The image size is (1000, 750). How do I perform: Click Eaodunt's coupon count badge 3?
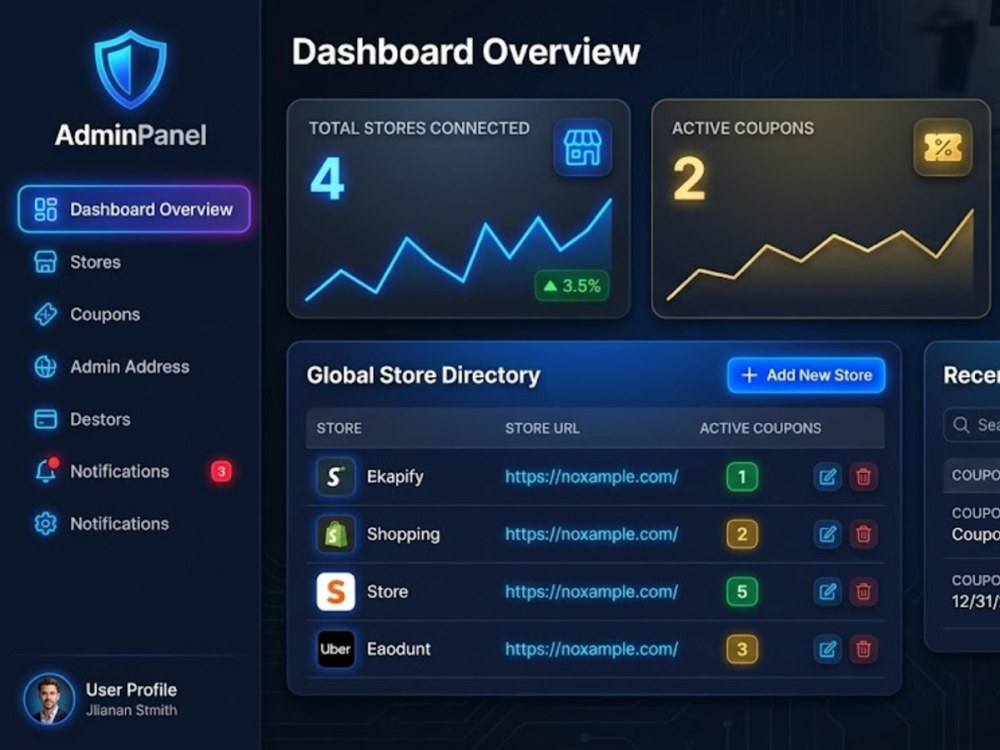742,649
